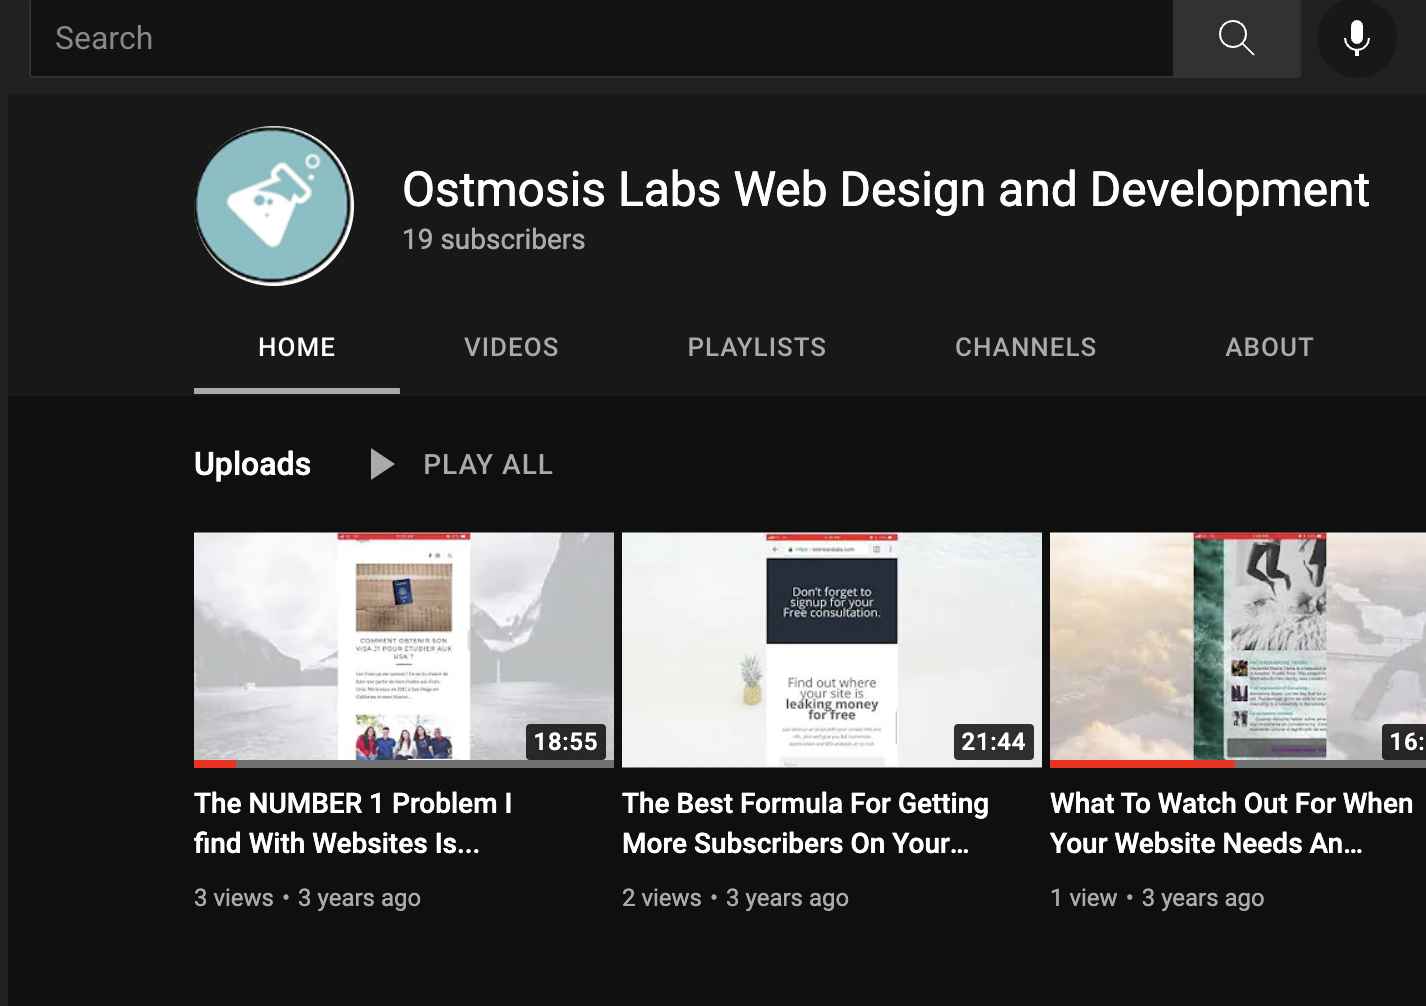This screenshot has width=1426, height=1006.
Task: Go to the Channels tab
Action: [1026, 347]
